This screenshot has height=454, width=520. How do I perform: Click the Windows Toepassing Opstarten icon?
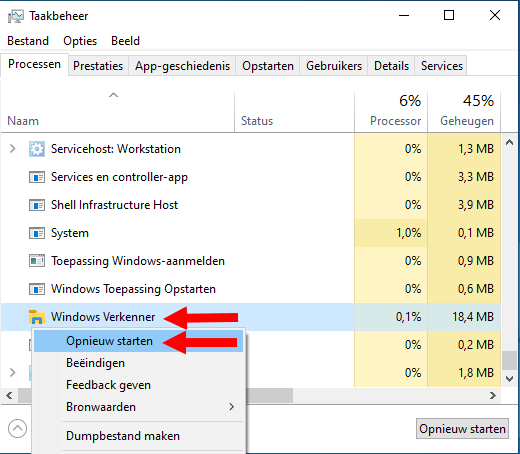pos(37,289)
